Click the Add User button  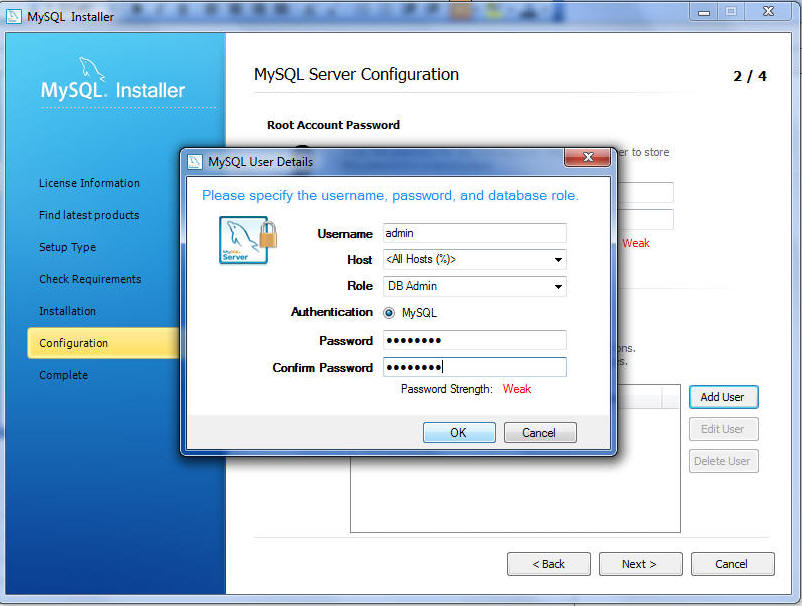[723, 397]
